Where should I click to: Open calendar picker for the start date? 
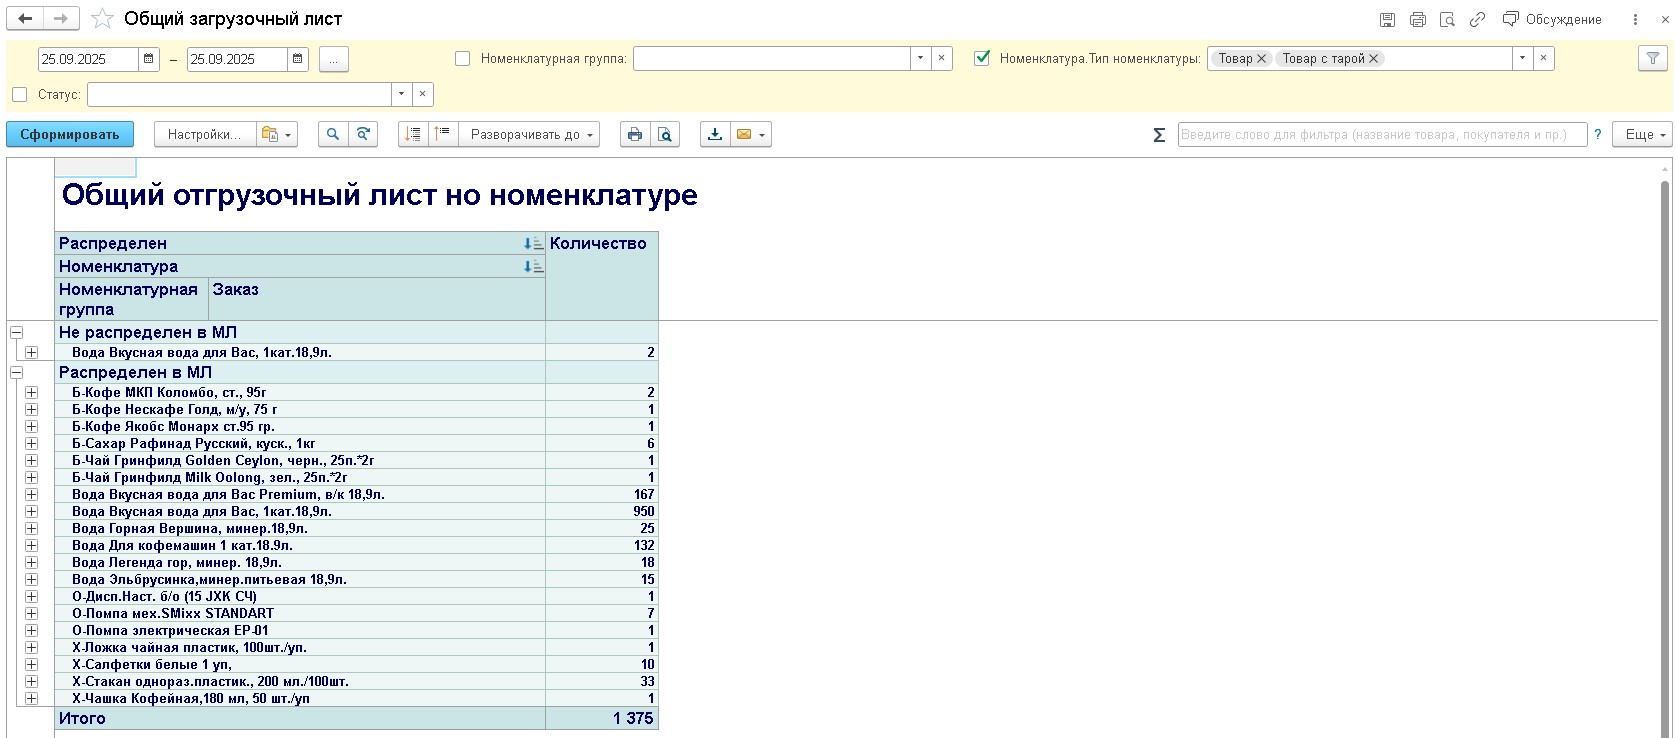click(x=149, y=59)
